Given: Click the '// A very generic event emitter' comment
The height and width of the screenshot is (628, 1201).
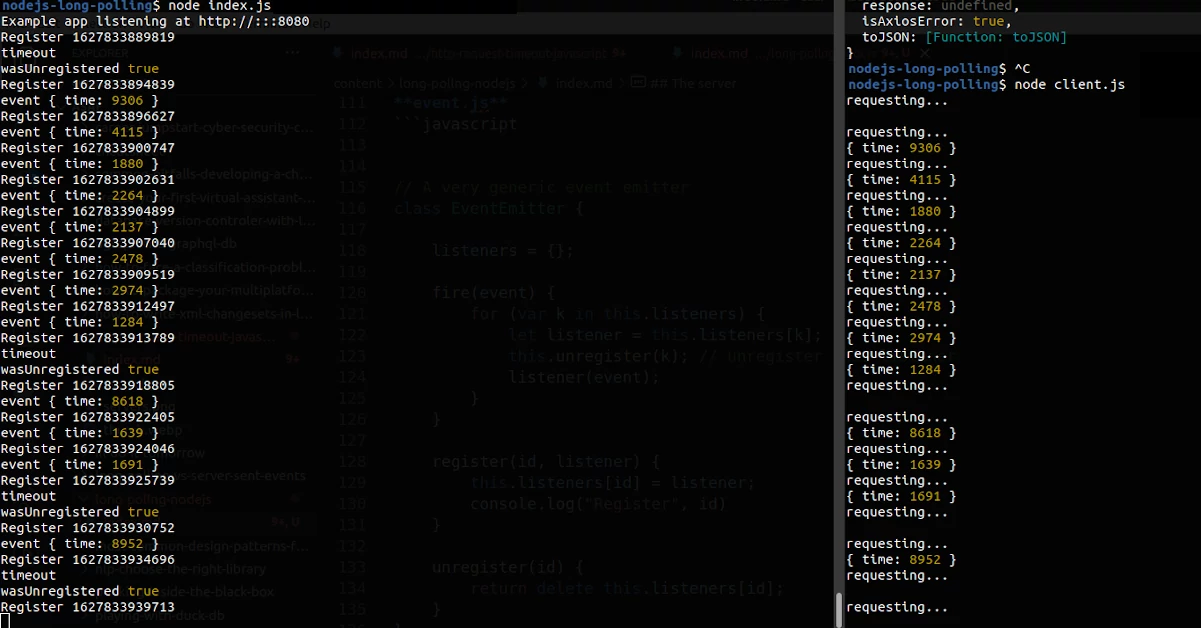Looking at the screenshot, I should click(x=542, y=187).
